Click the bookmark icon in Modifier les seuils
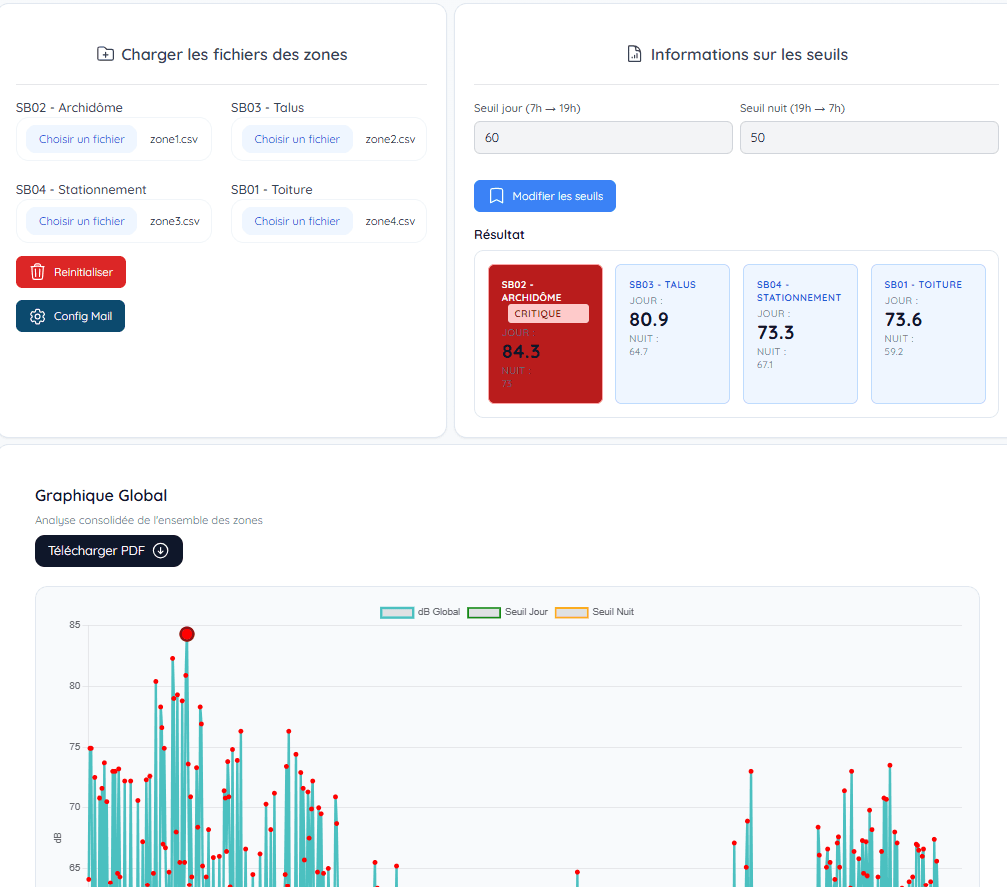This screenshot has height=887, width=1007. click(496, 196)
